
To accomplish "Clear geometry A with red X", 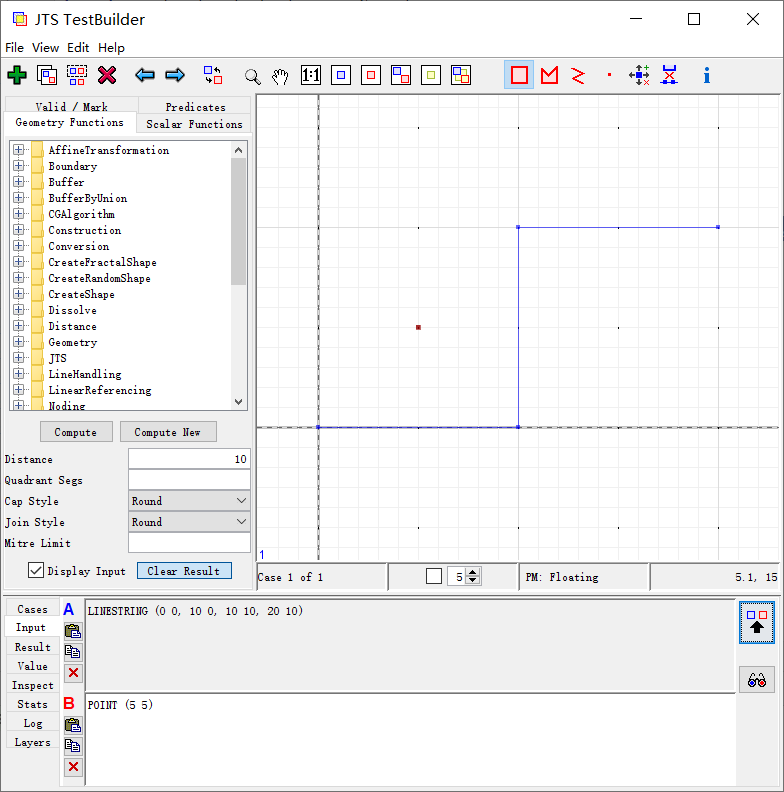I will tap(73, 673).
